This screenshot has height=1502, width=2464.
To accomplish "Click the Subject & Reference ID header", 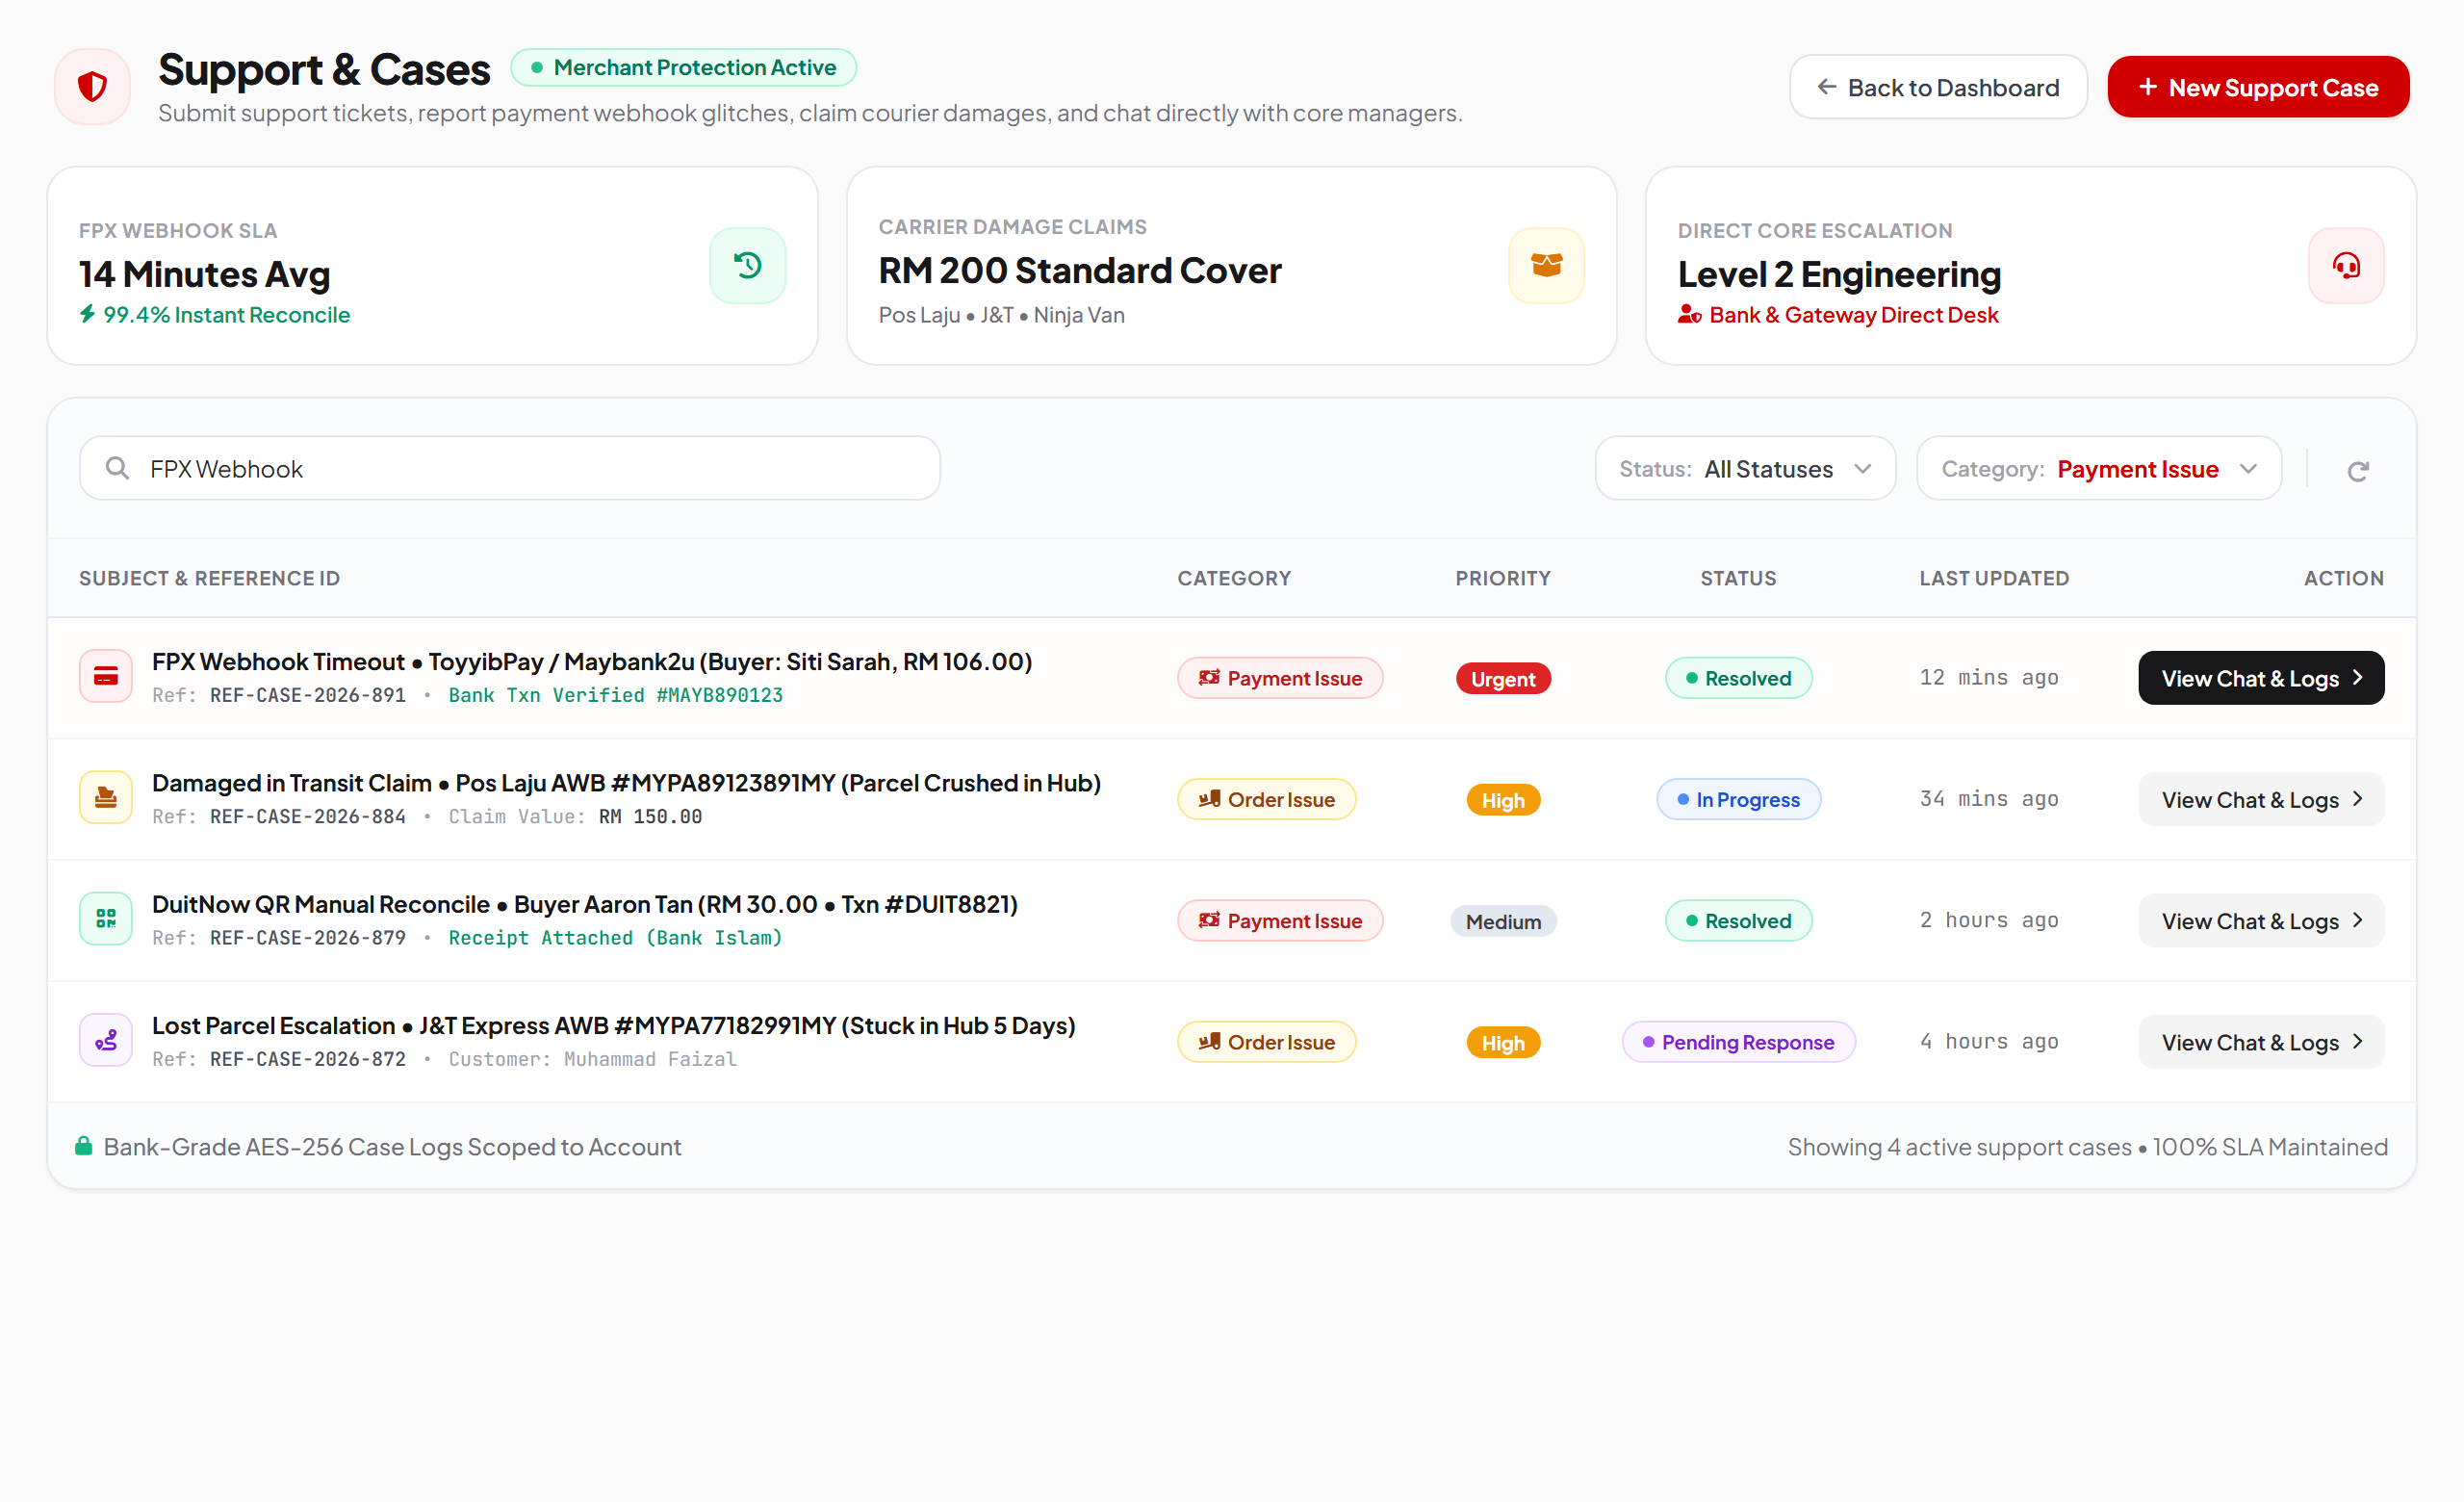I will [209, 577].
